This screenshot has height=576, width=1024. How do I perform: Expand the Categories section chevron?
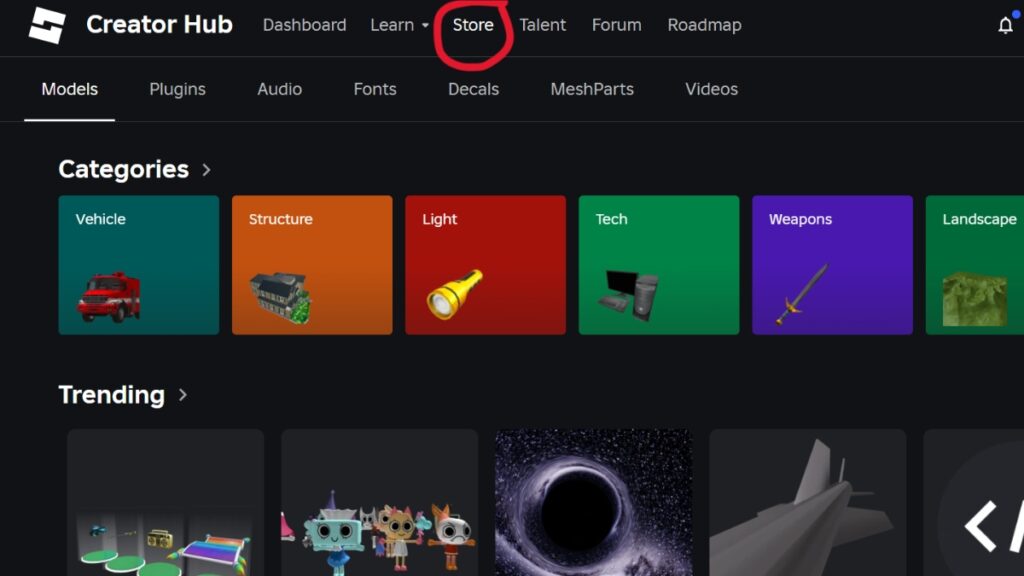pos(206,170)
